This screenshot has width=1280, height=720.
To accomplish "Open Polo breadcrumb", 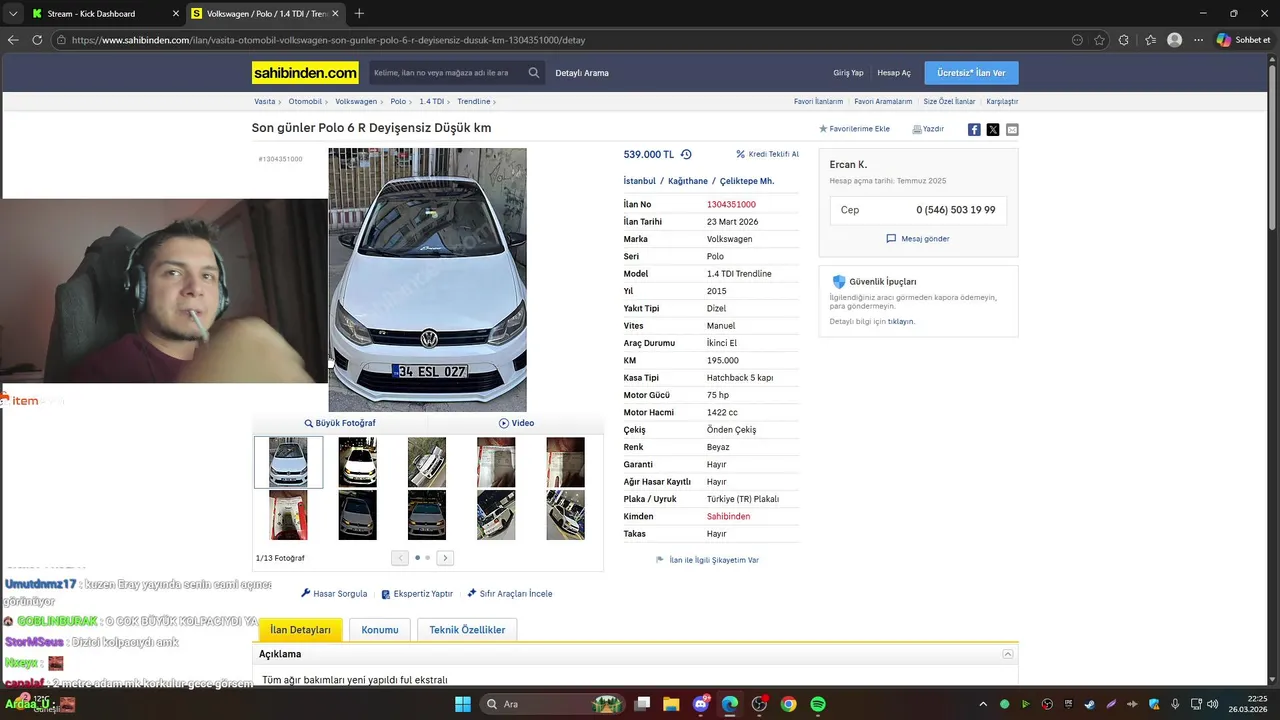I will pos(398,102).
